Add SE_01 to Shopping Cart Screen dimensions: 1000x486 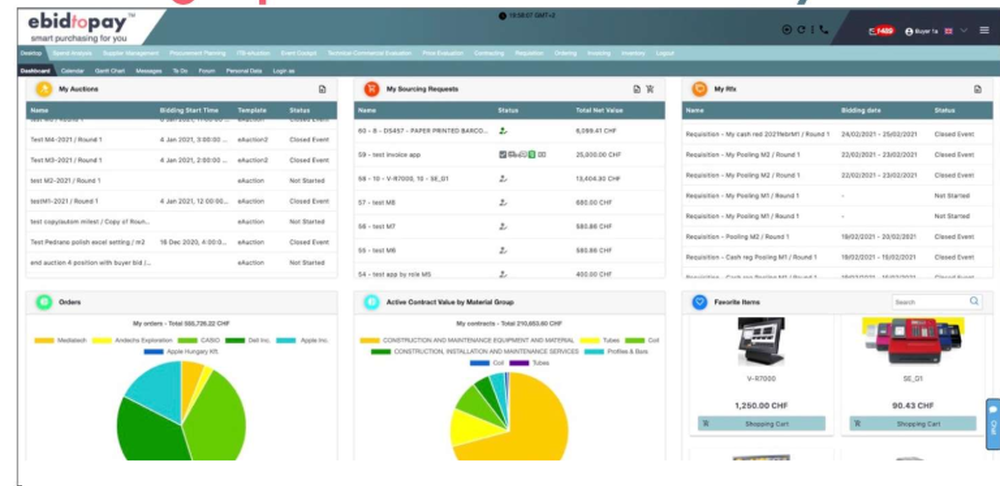pyautogui.click(x=913, y=423)
